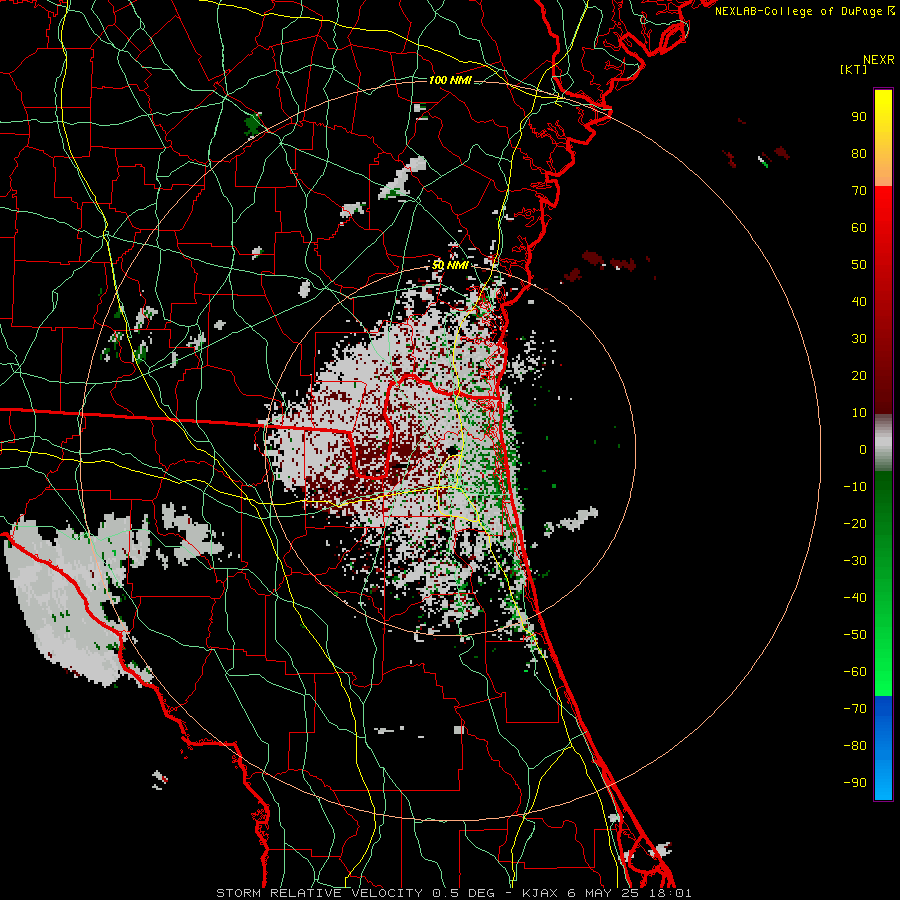This screenshot has width=900, height=900.
Task: Click the Storm Relative Velocity caption at bottom
Action: (453, 893)
